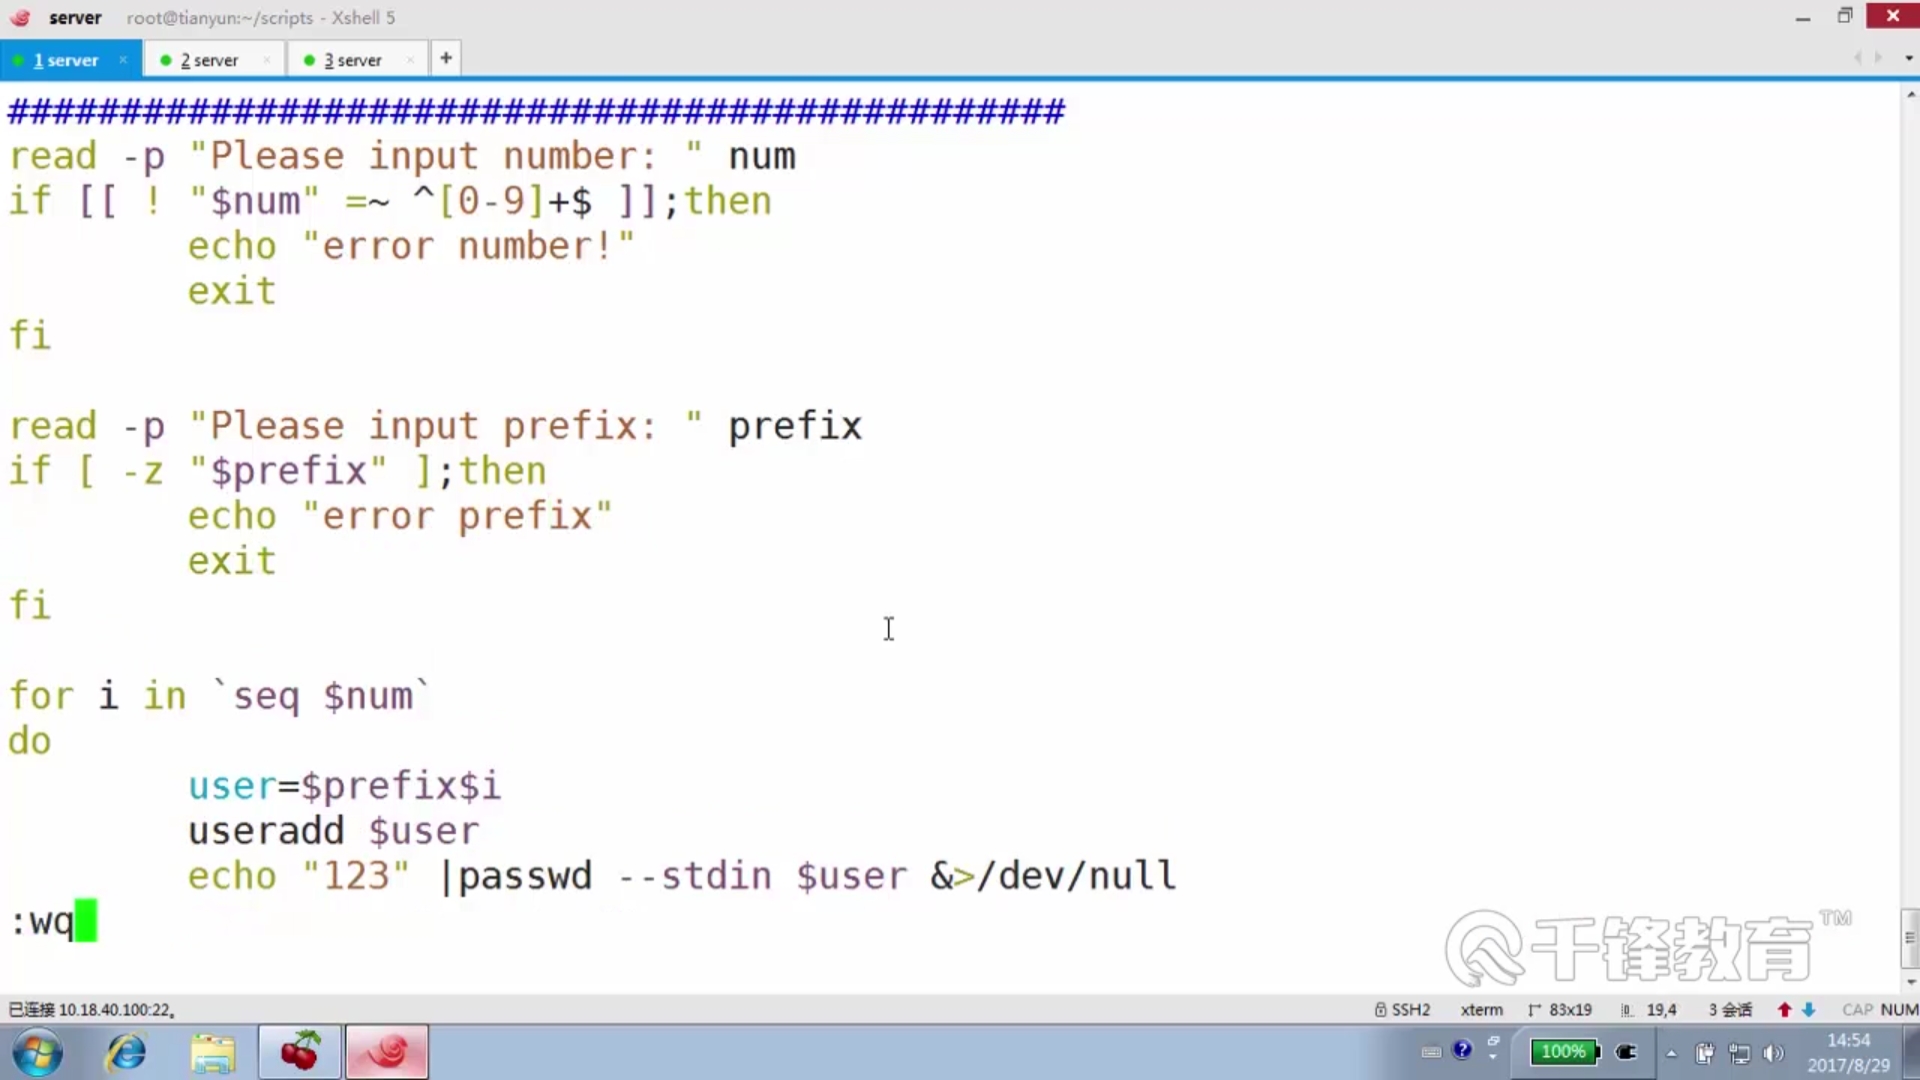Click the user=$prefix$i line
The width and height of the screenshot is (1920, 1080).
344,786
